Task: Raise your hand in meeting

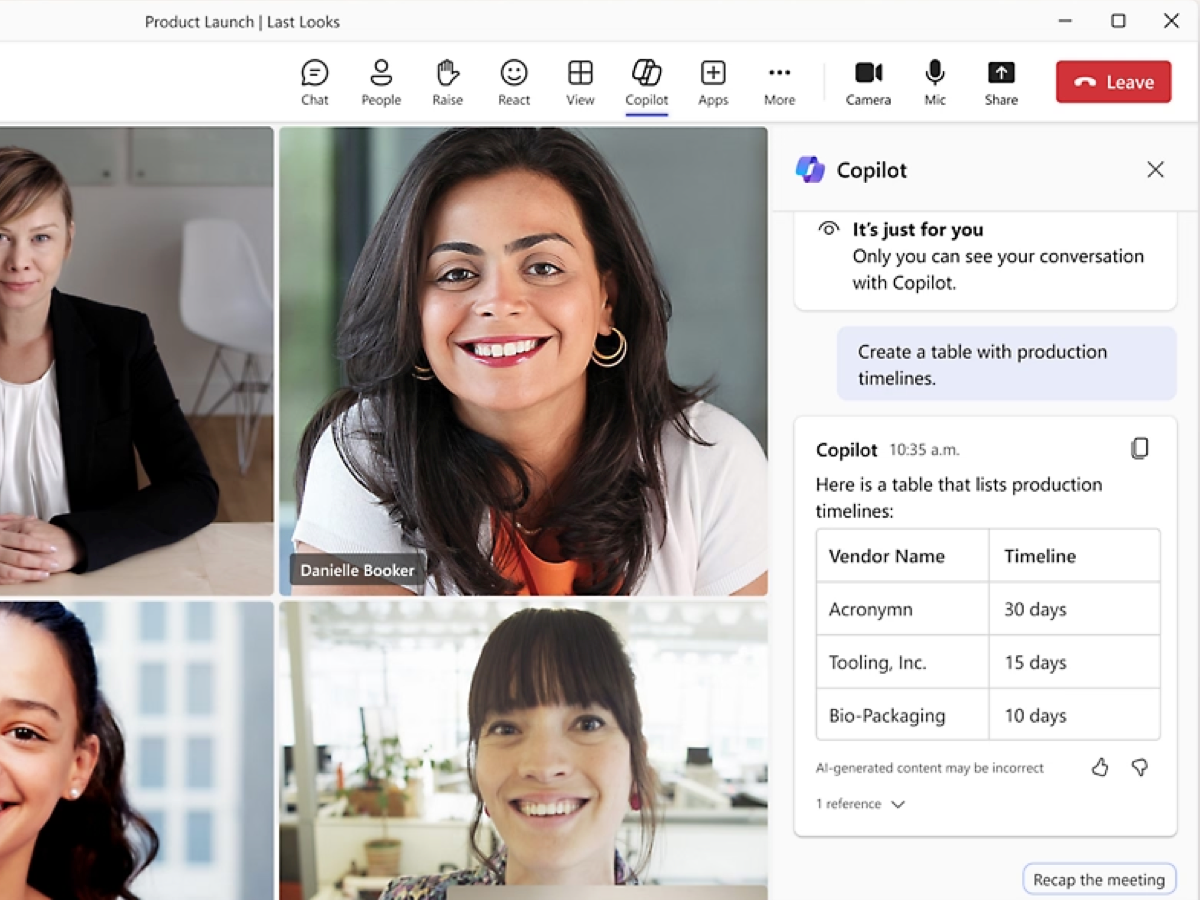Action: pos(447,82)
